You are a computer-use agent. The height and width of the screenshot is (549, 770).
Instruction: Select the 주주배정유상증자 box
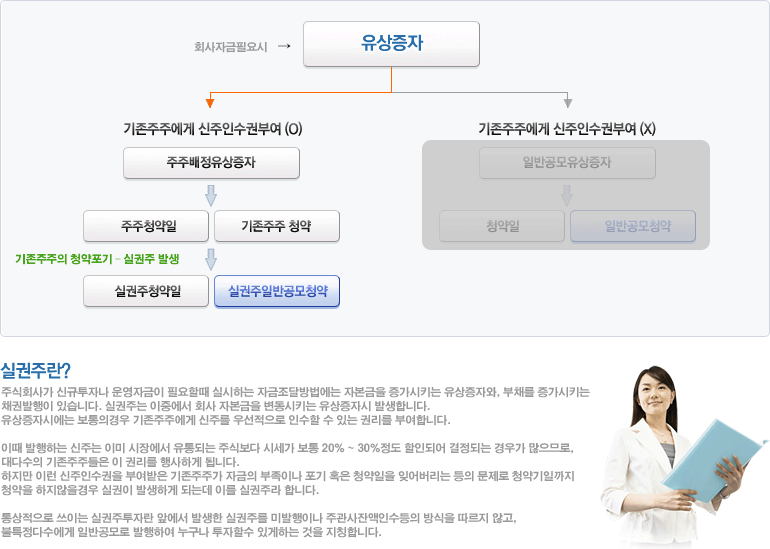(211, 162)
